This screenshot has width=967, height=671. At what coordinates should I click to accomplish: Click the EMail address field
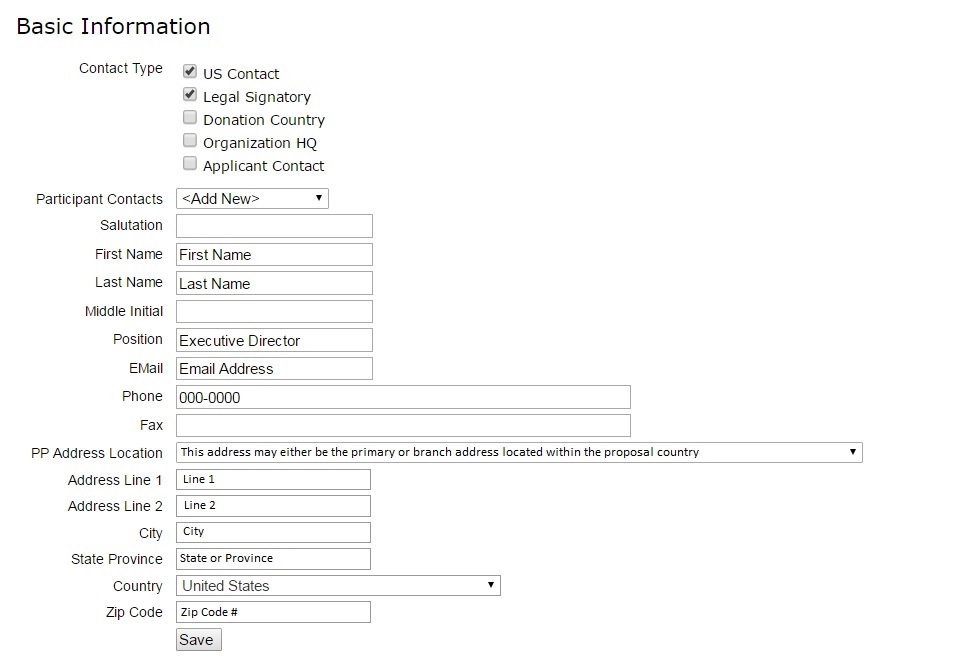pos(274,369)
